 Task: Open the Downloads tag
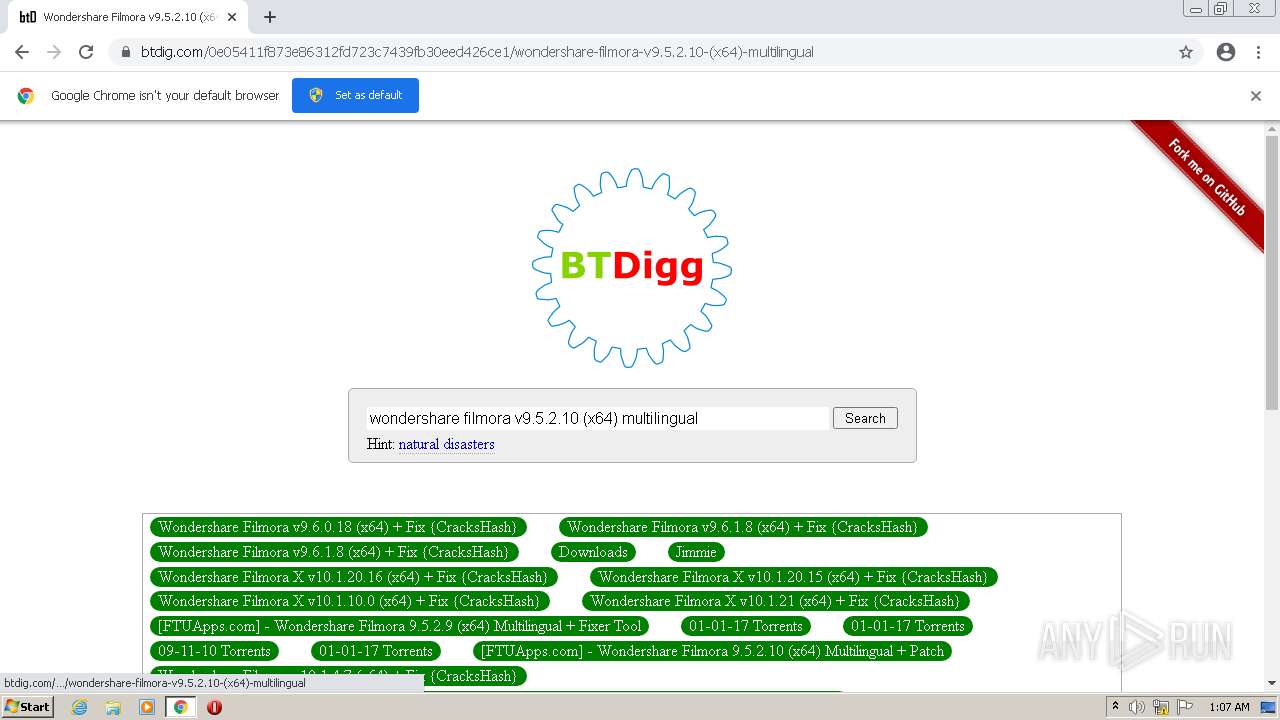pyautogui.click(x=593, y=552)
